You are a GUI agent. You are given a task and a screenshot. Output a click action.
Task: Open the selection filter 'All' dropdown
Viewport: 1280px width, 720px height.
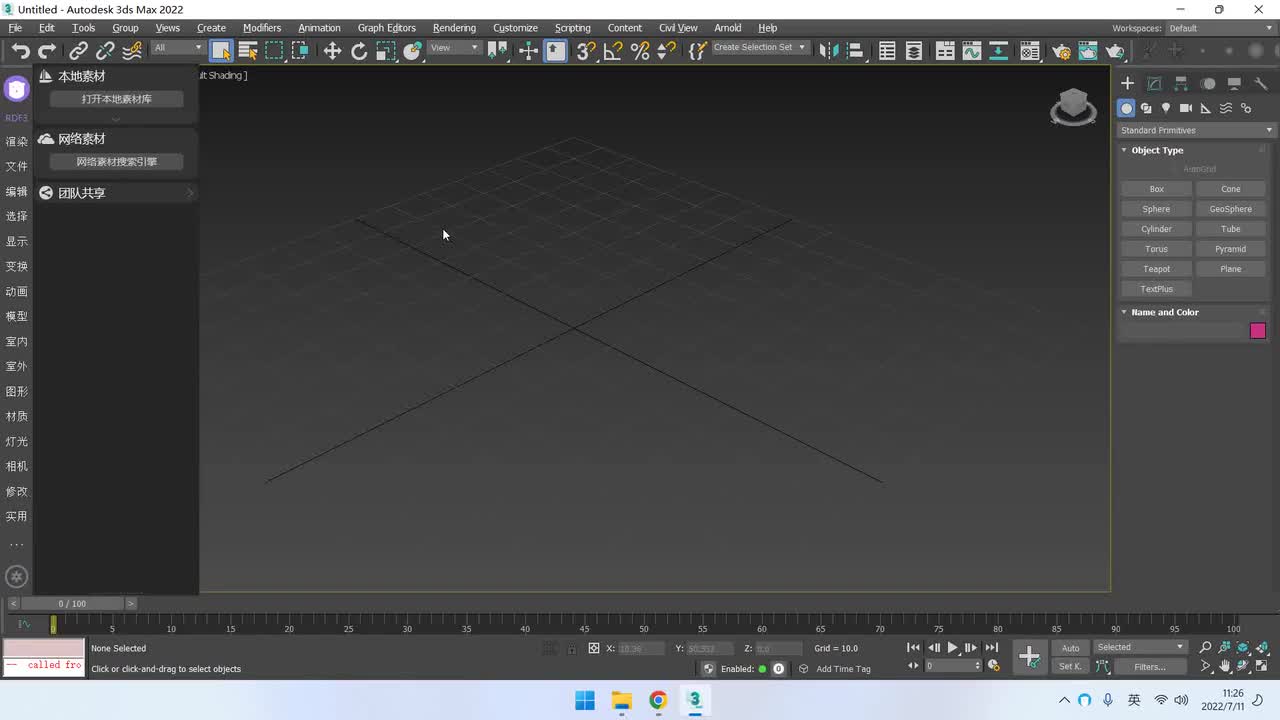(178, 48)
